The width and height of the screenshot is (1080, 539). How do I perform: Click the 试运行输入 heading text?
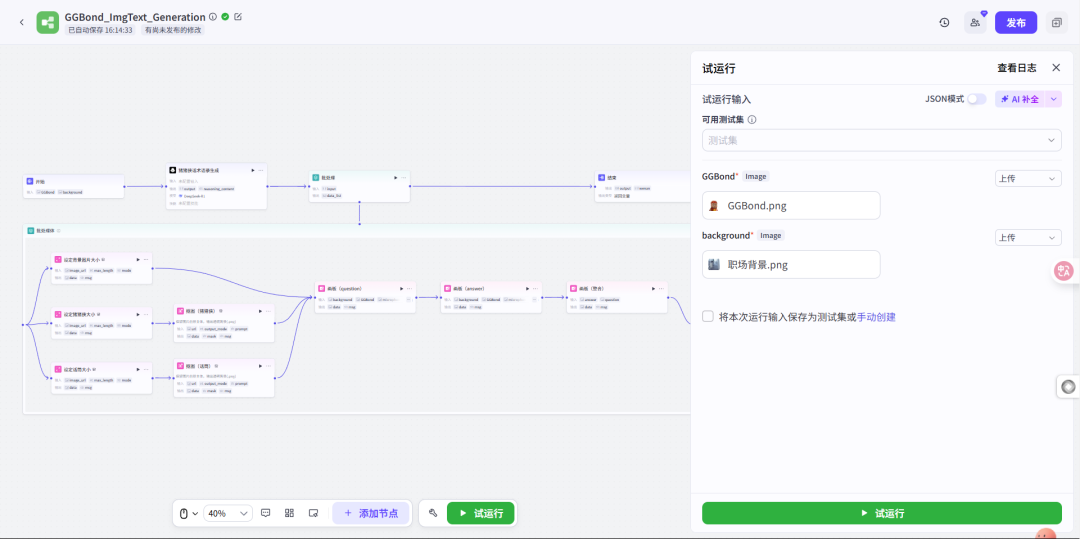click(x=726, y=99)
